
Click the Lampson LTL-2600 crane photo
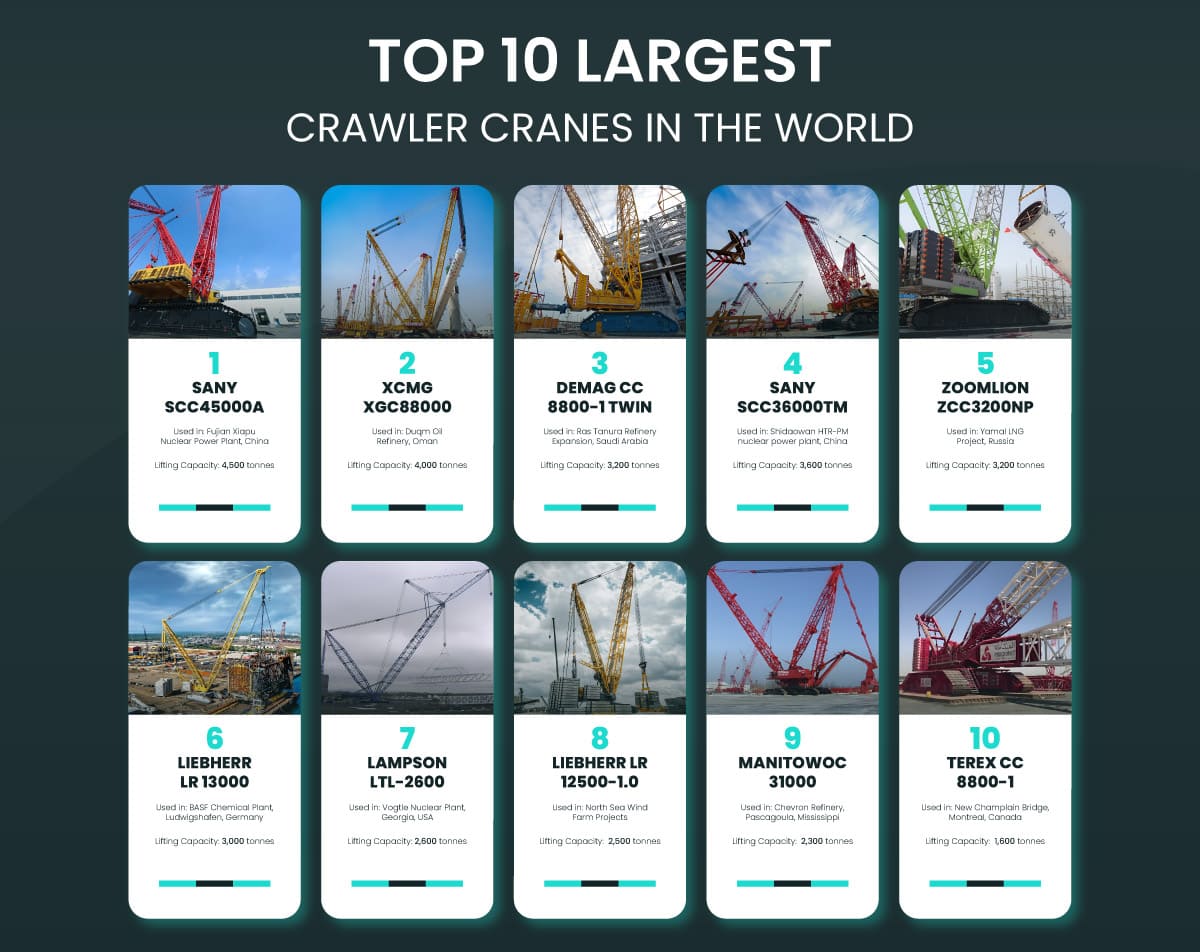click(x=406, y=640)
